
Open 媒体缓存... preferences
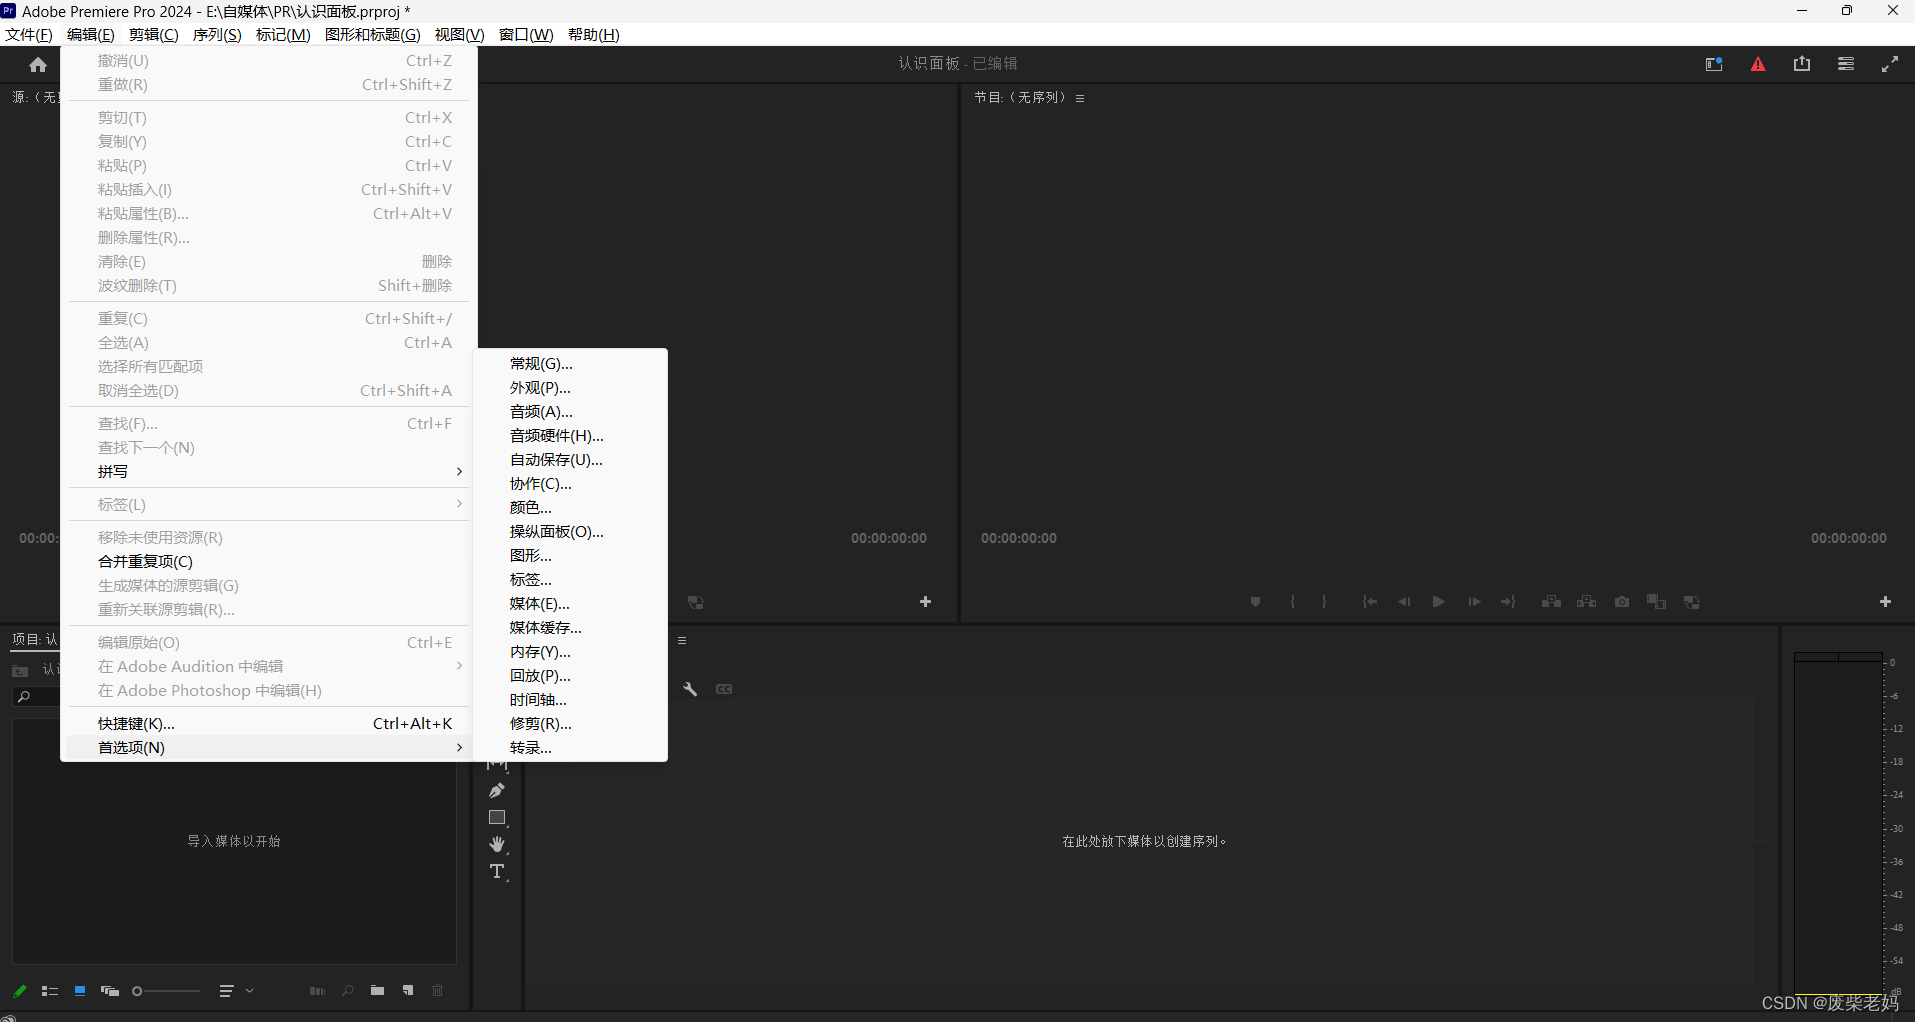pos(570,628)
